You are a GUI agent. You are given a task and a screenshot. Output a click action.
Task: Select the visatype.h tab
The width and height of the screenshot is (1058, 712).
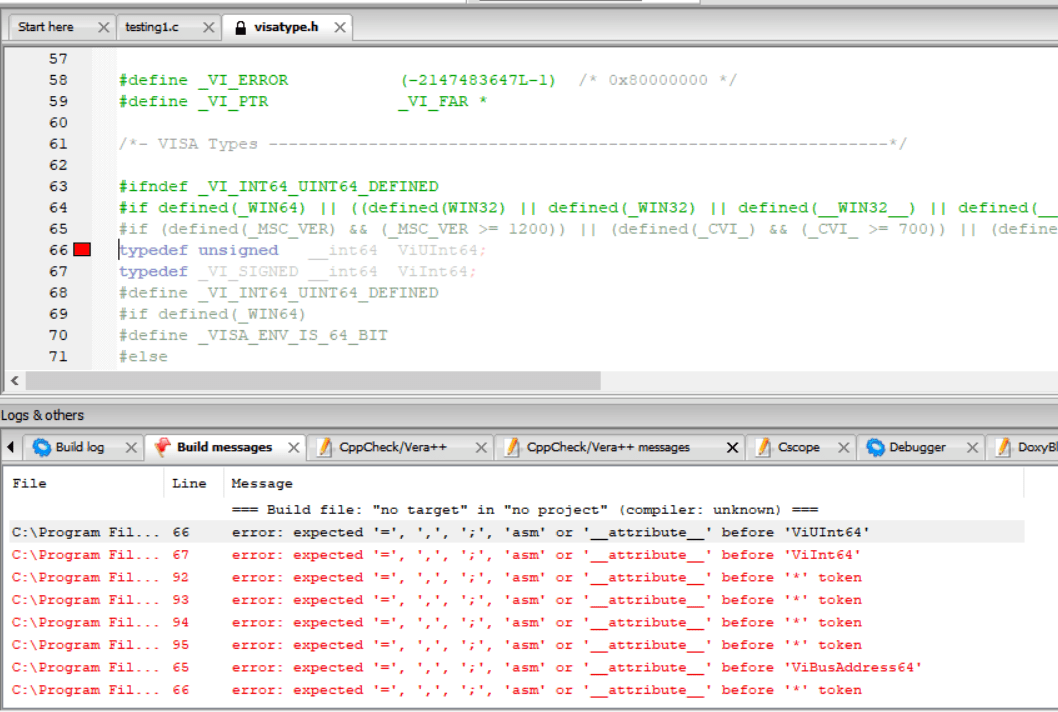(x=286, y=27)
